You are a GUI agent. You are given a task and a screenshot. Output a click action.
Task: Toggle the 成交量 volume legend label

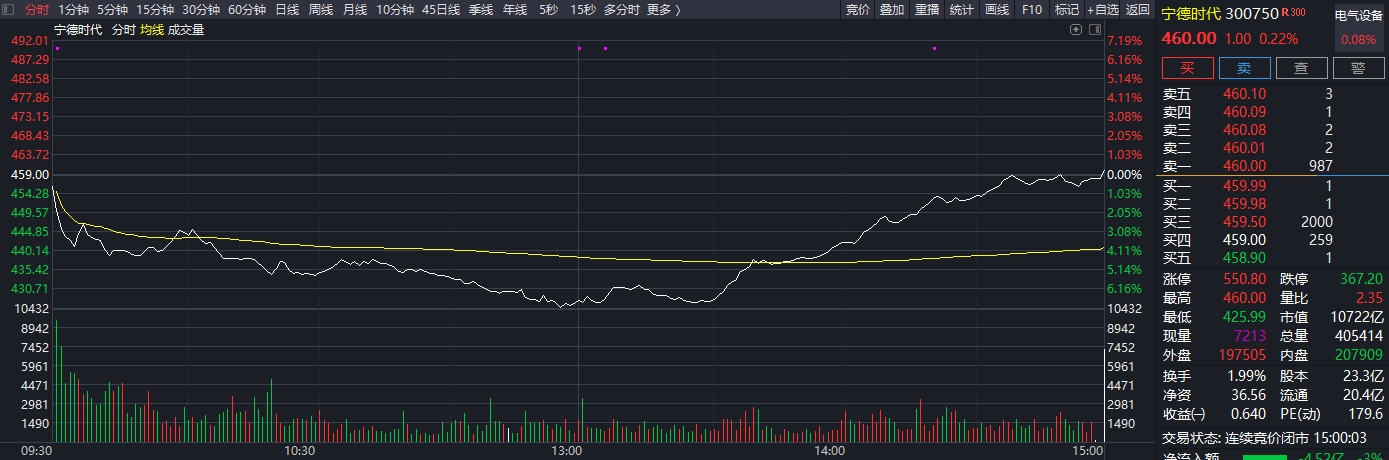(186, 30)
